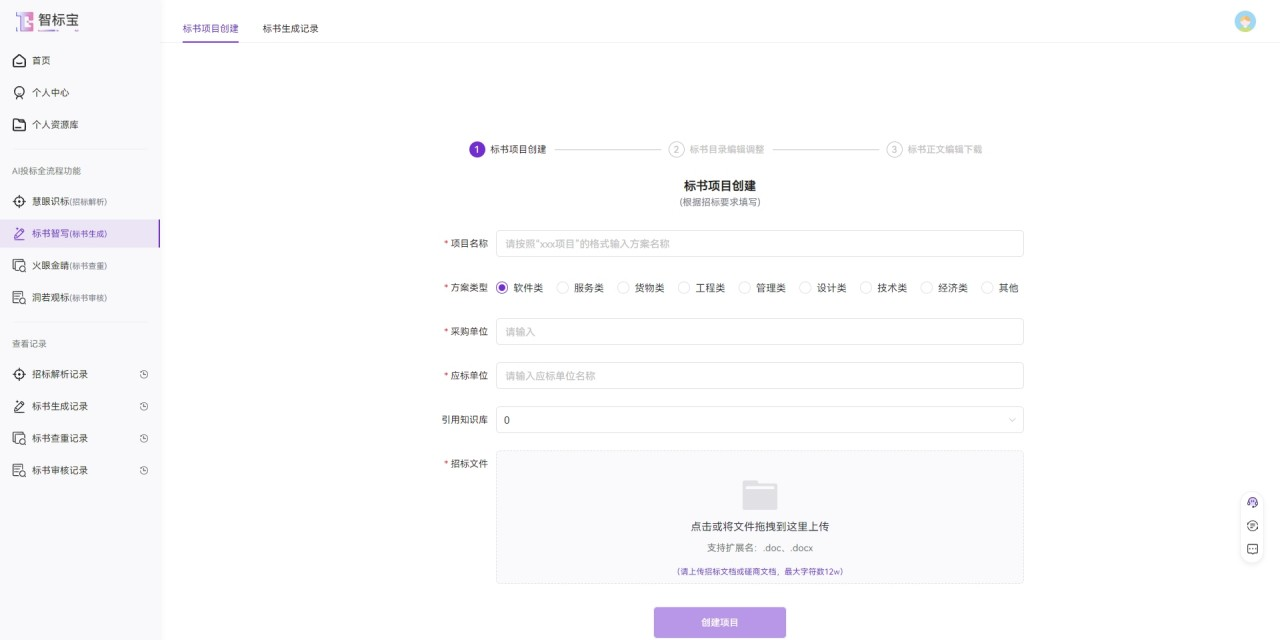Expand the 引用知识库 dropdown
The width and height of the screenshot is (1280, 640).
[759, 420]
